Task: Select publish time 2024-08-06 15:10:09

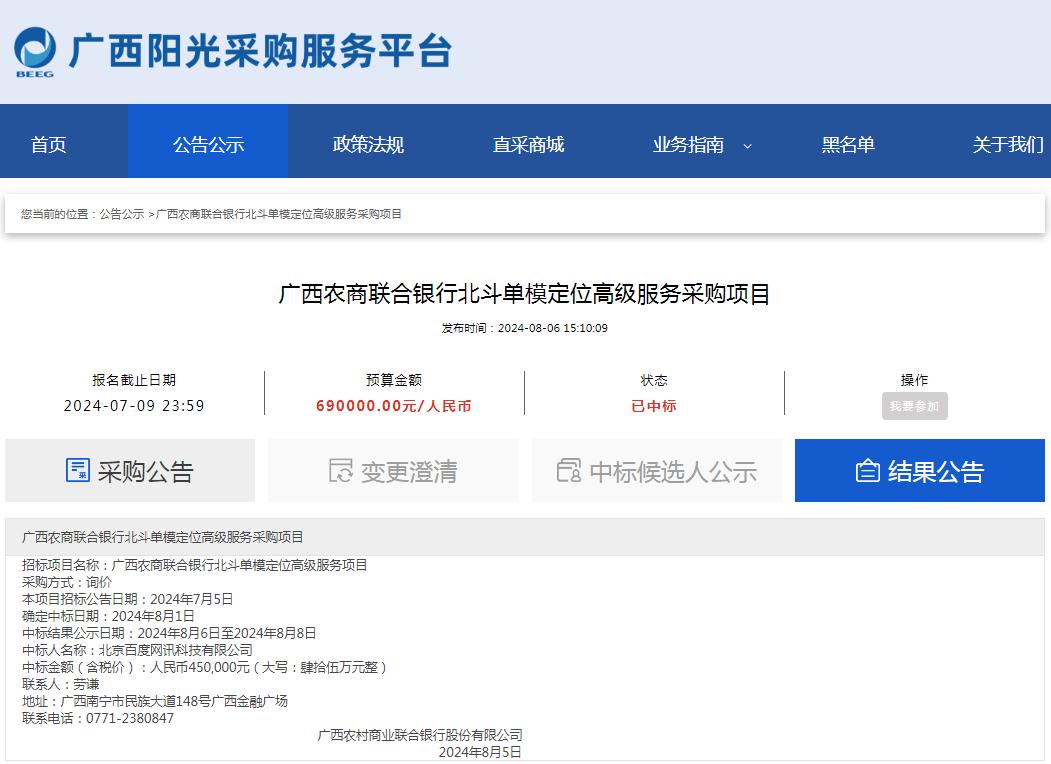Action: pos(552,328)
